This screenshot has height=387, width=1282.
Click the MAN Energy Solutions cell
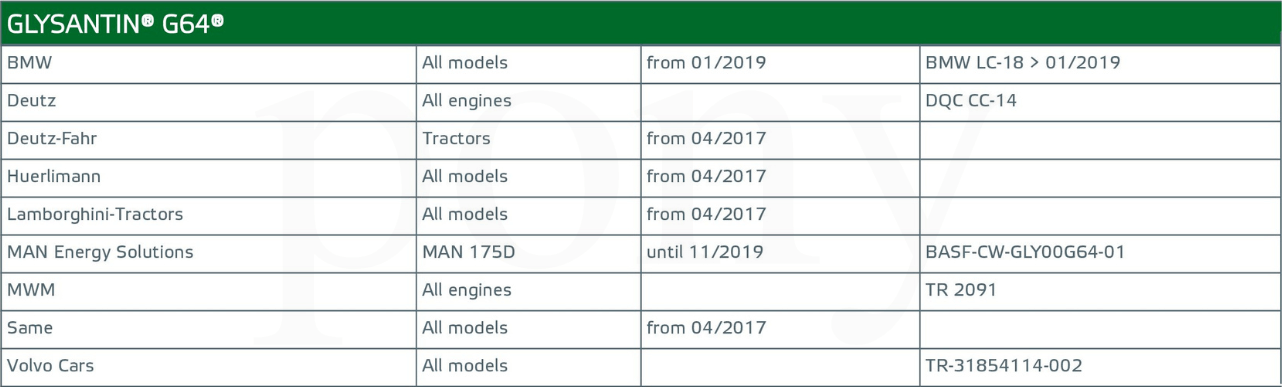tap(208, 253)
